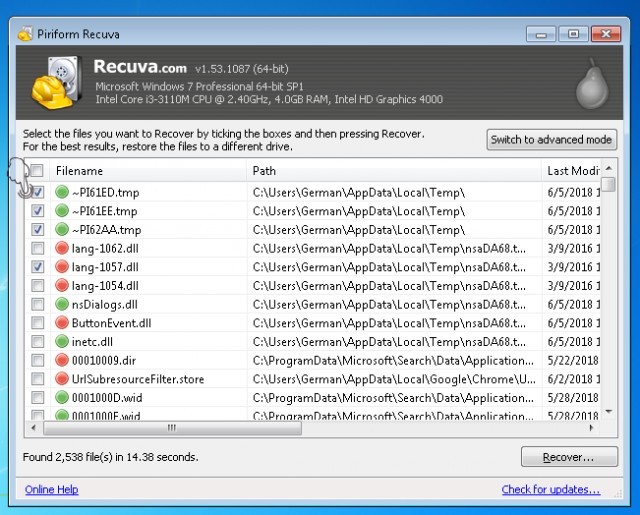
Task: Minimize the Piriform Recuva window
Action: (541, 34)
